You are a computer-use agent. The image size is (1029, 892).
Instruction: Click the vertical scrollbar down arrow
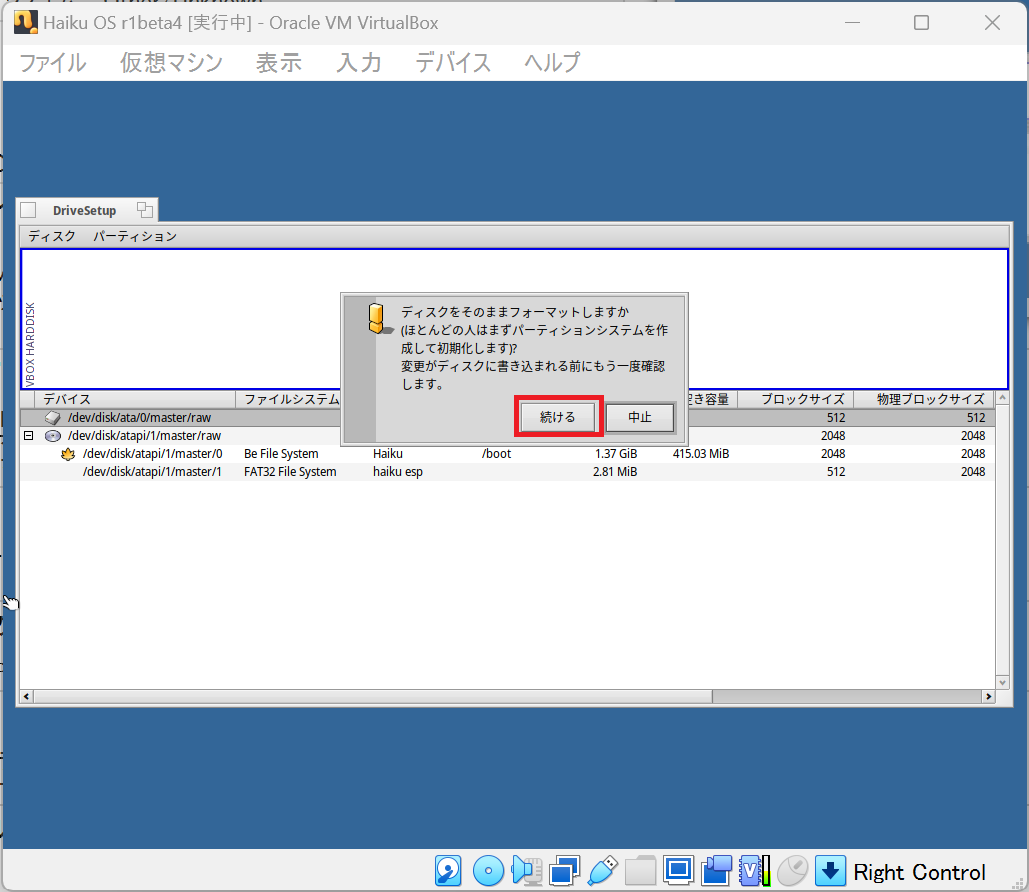point(1002,683)
